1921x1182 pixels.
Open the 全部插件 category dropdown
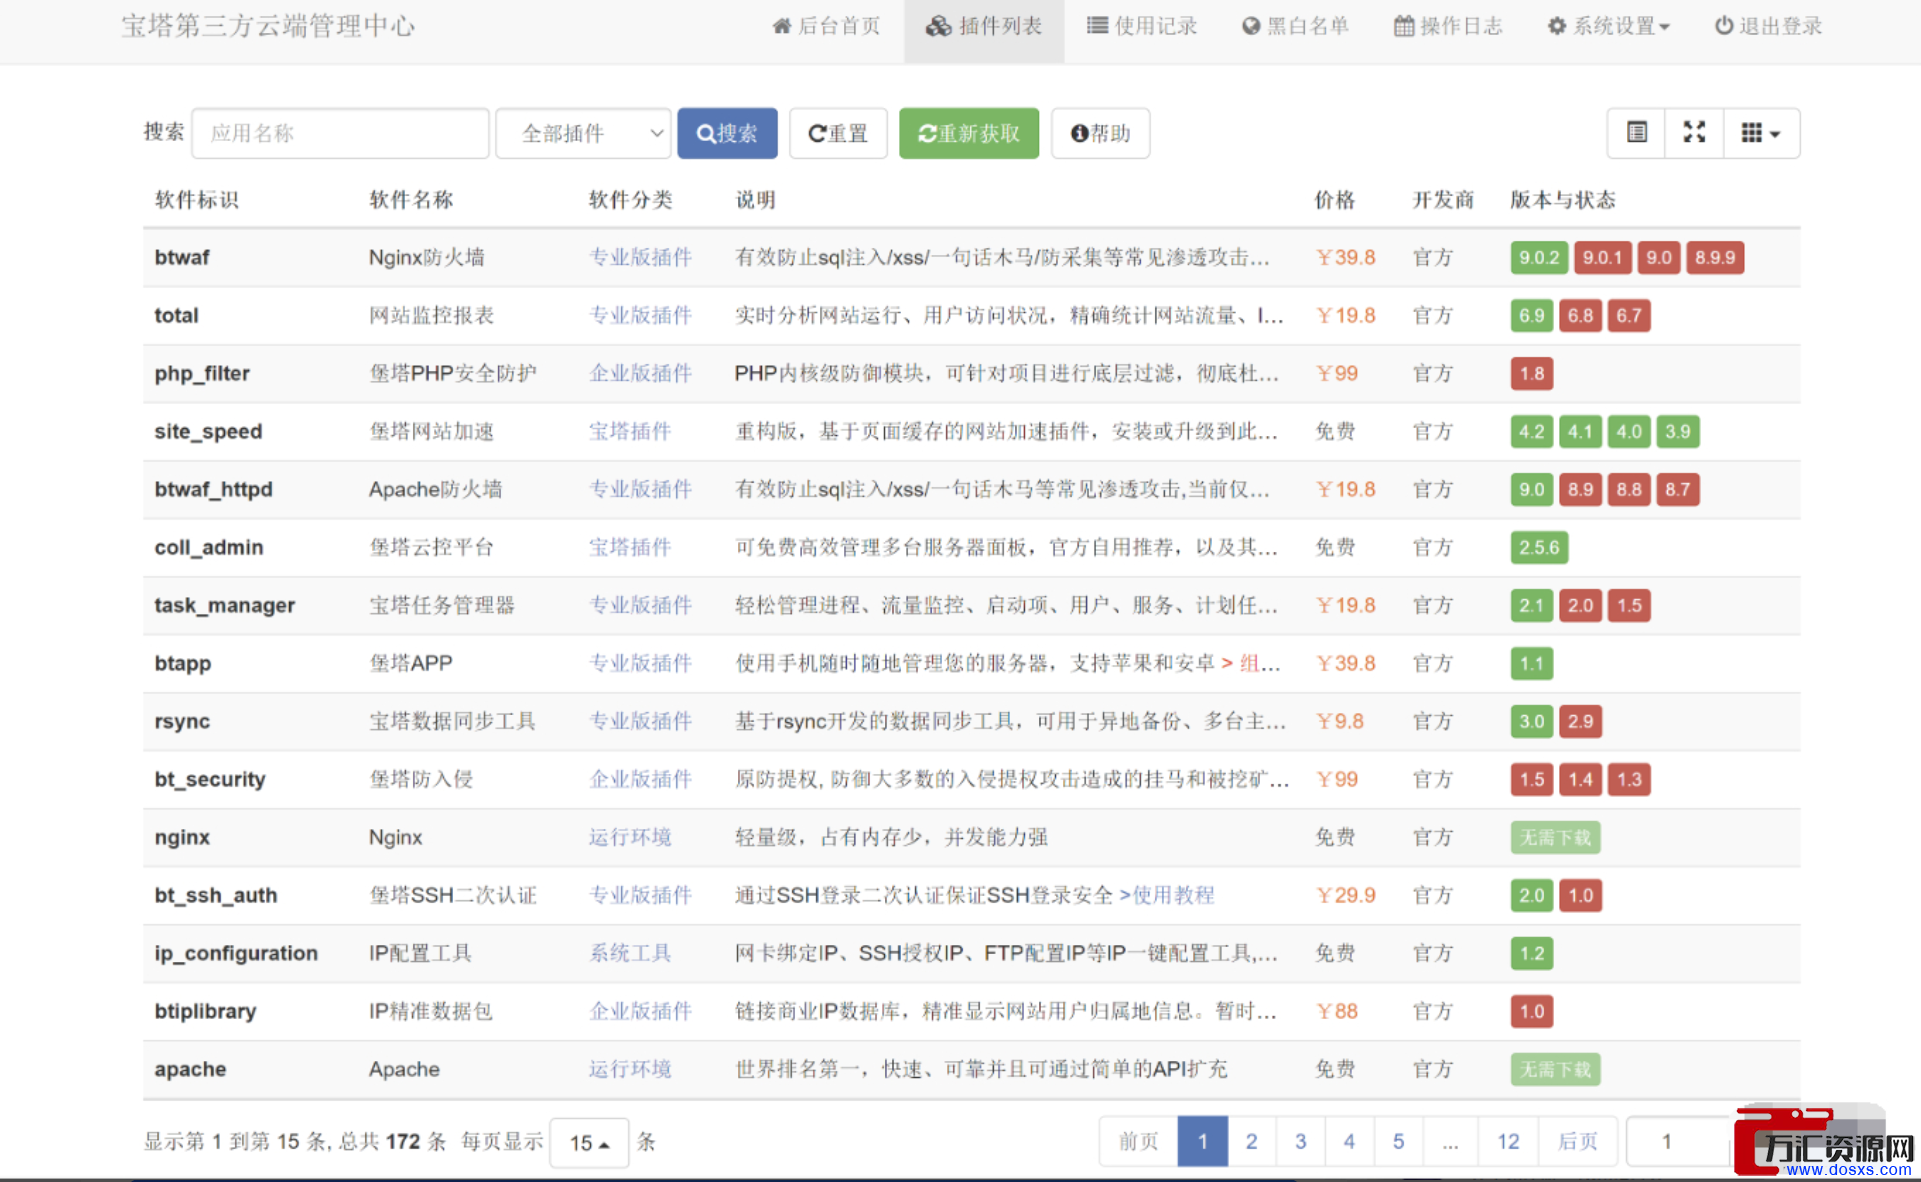[584, 133]
